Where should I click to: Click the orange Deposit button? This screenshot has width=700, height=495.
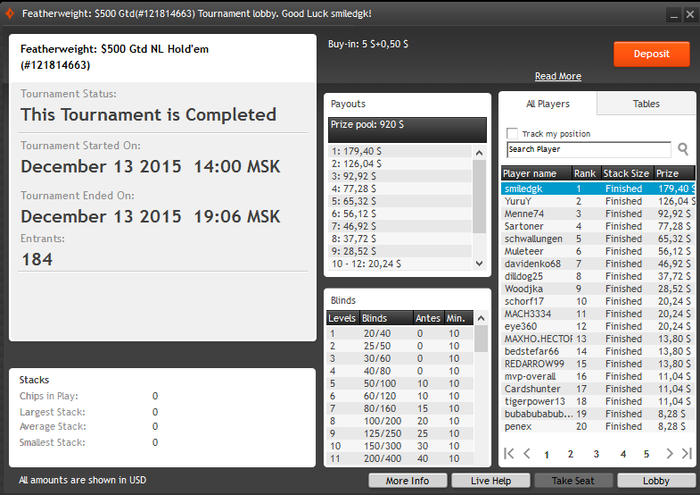651,54
